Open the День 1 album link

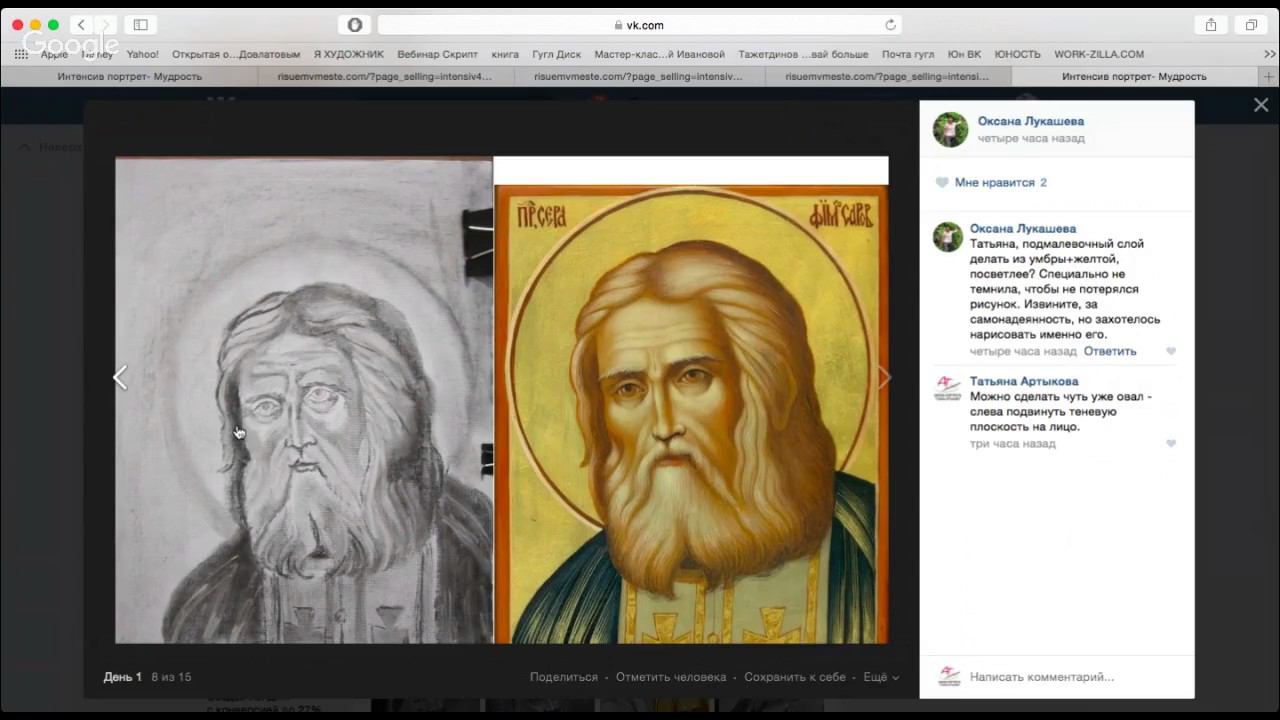[x=123, y=677]
